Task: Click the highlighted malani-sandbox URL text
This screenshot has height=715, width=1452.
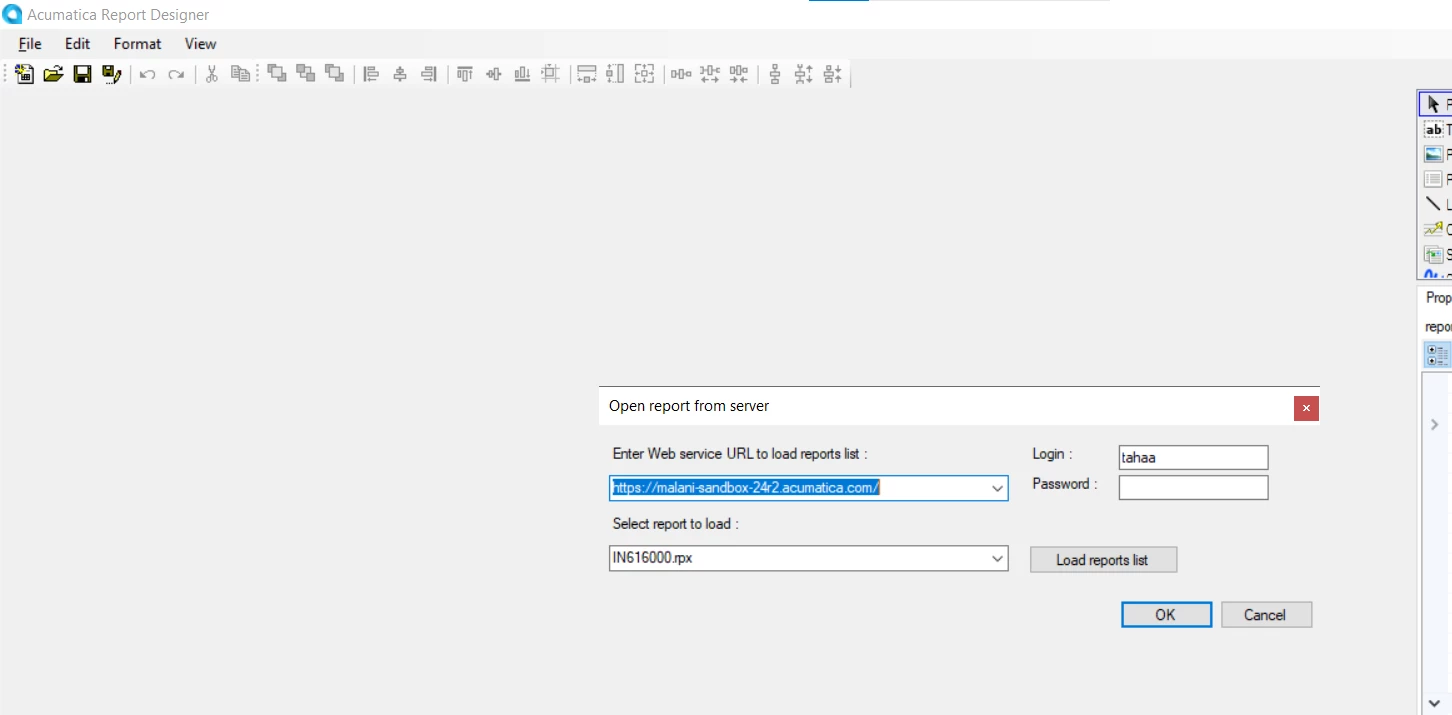Action: [x=746, y=488]
